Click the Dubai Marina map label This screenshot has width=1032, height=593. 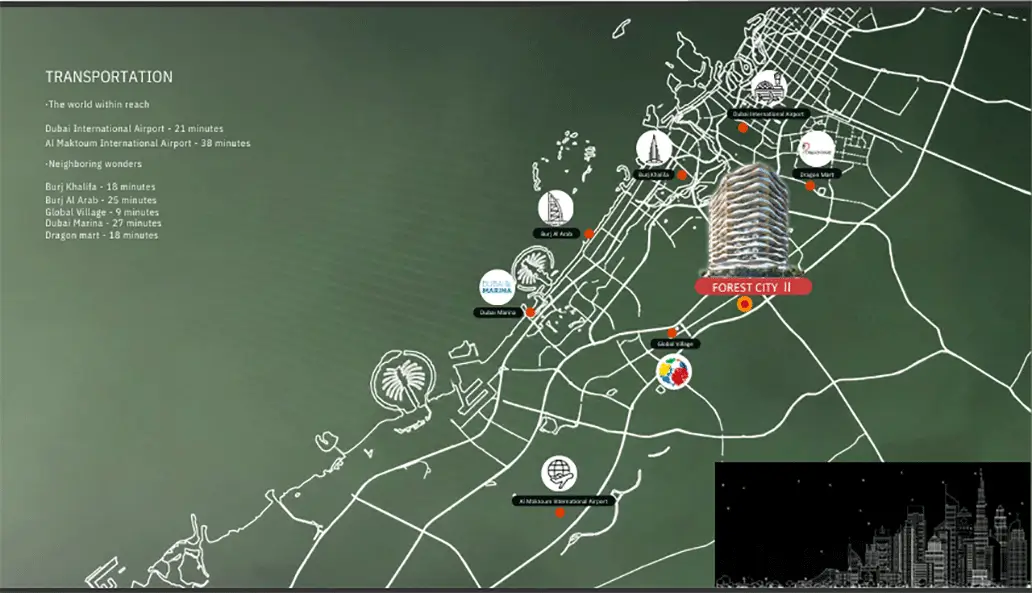(x=498, y=313)
